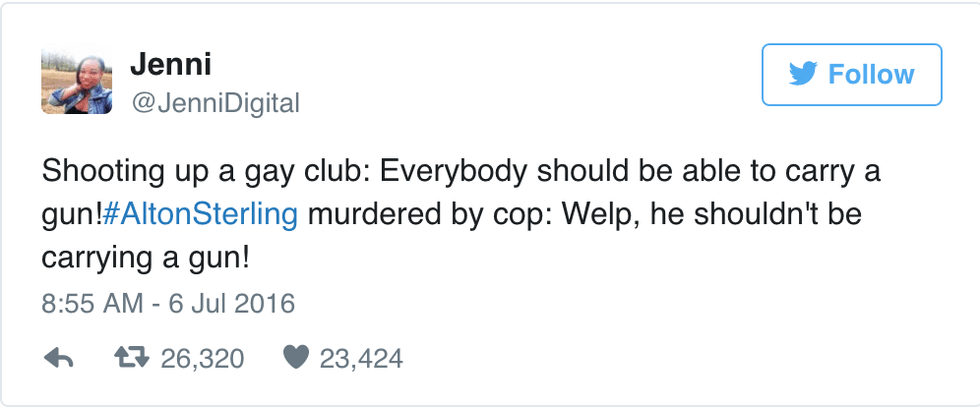Image resolution: width=980 pixels, height=407 pixels.
Task: Click the 6 Jul 2016 date
Action: [x=231, y=303]
